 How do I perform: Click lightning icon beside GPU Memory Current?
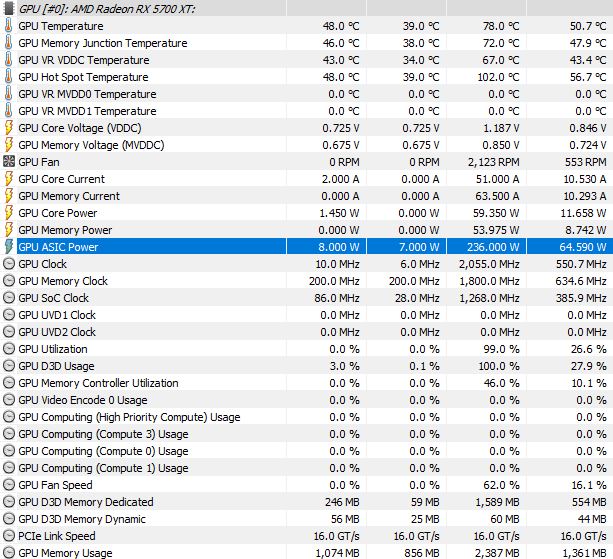(x=9, y=196)
